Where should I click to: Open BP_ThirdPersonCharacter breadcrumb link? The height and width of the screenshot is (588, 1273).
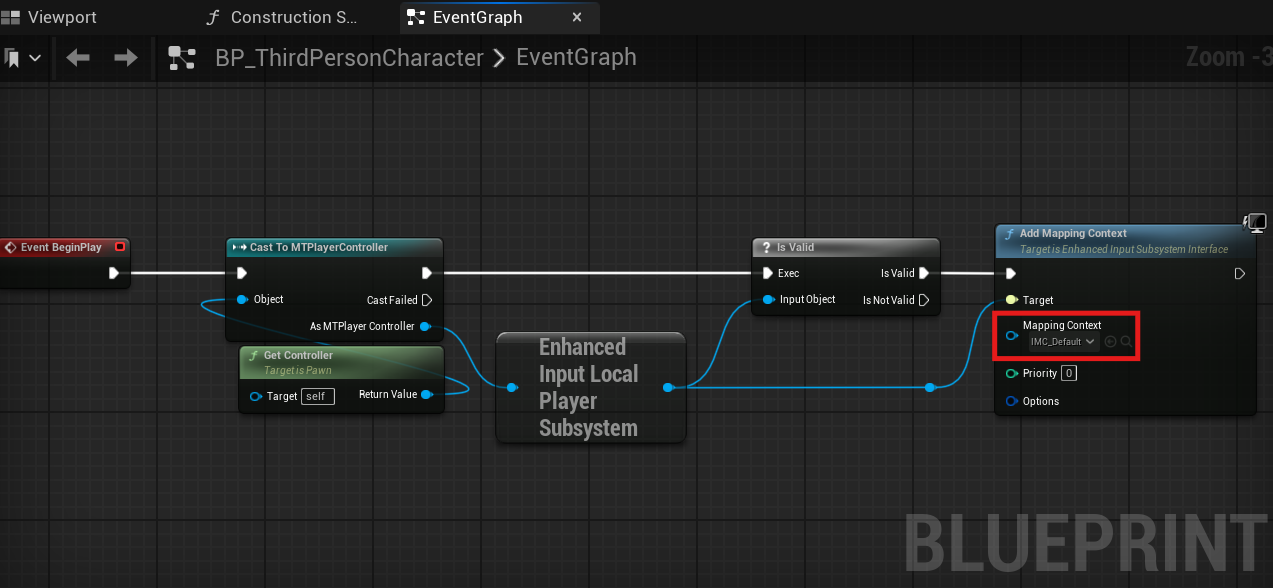(349, 58)
